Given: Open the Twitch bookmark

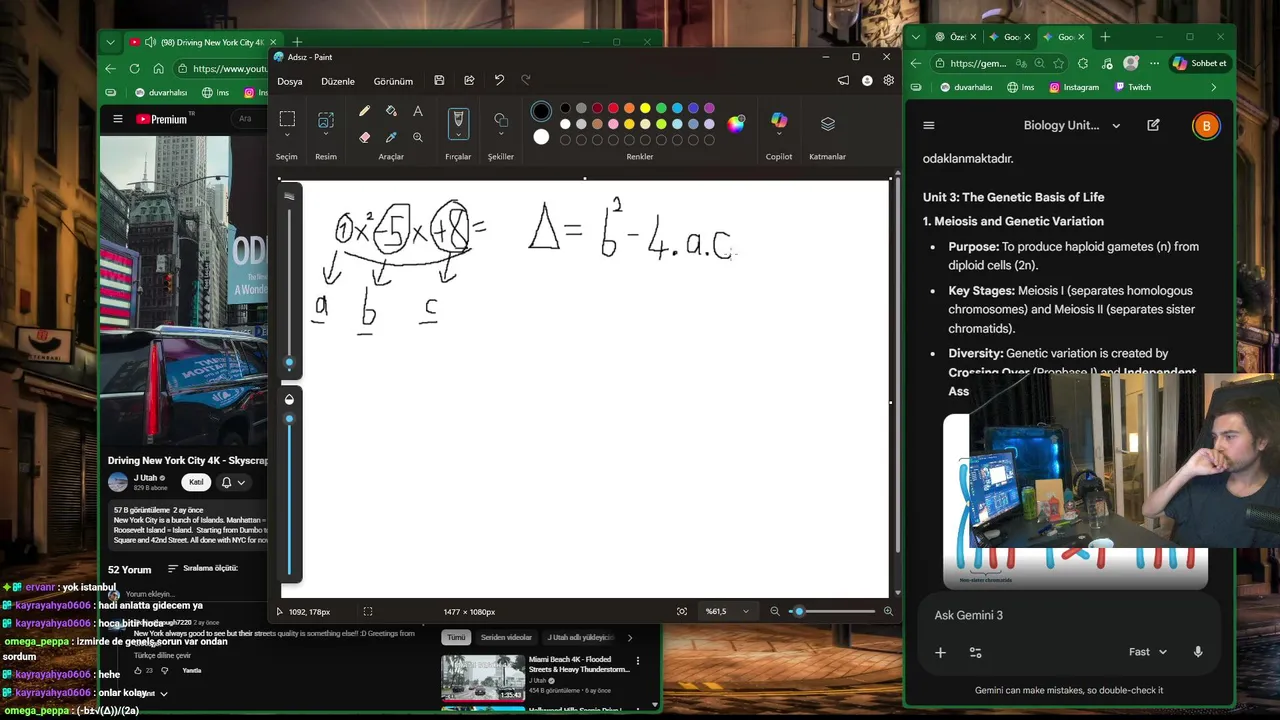Looking at the screenshot, I should (1131, 87).
